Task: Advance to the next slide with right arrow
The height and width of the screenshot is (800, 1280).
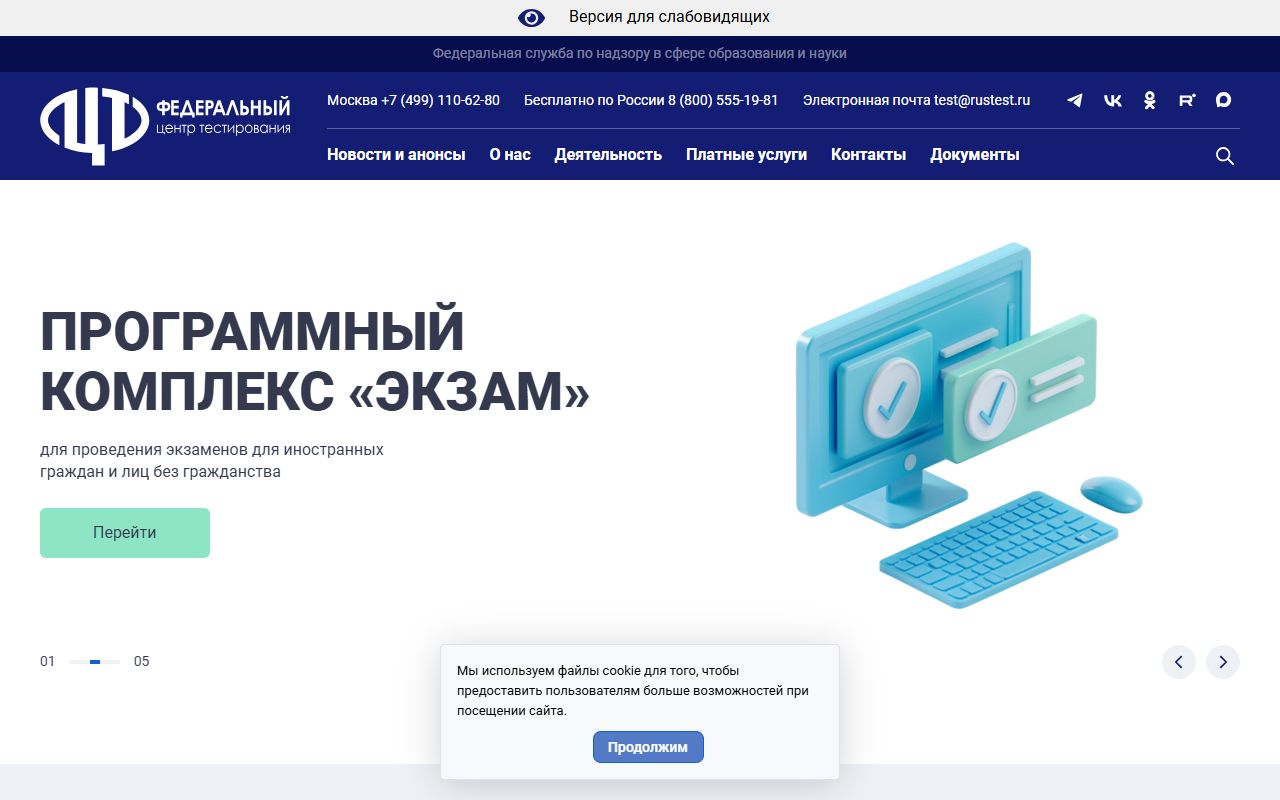Action: click(1223, 662)
